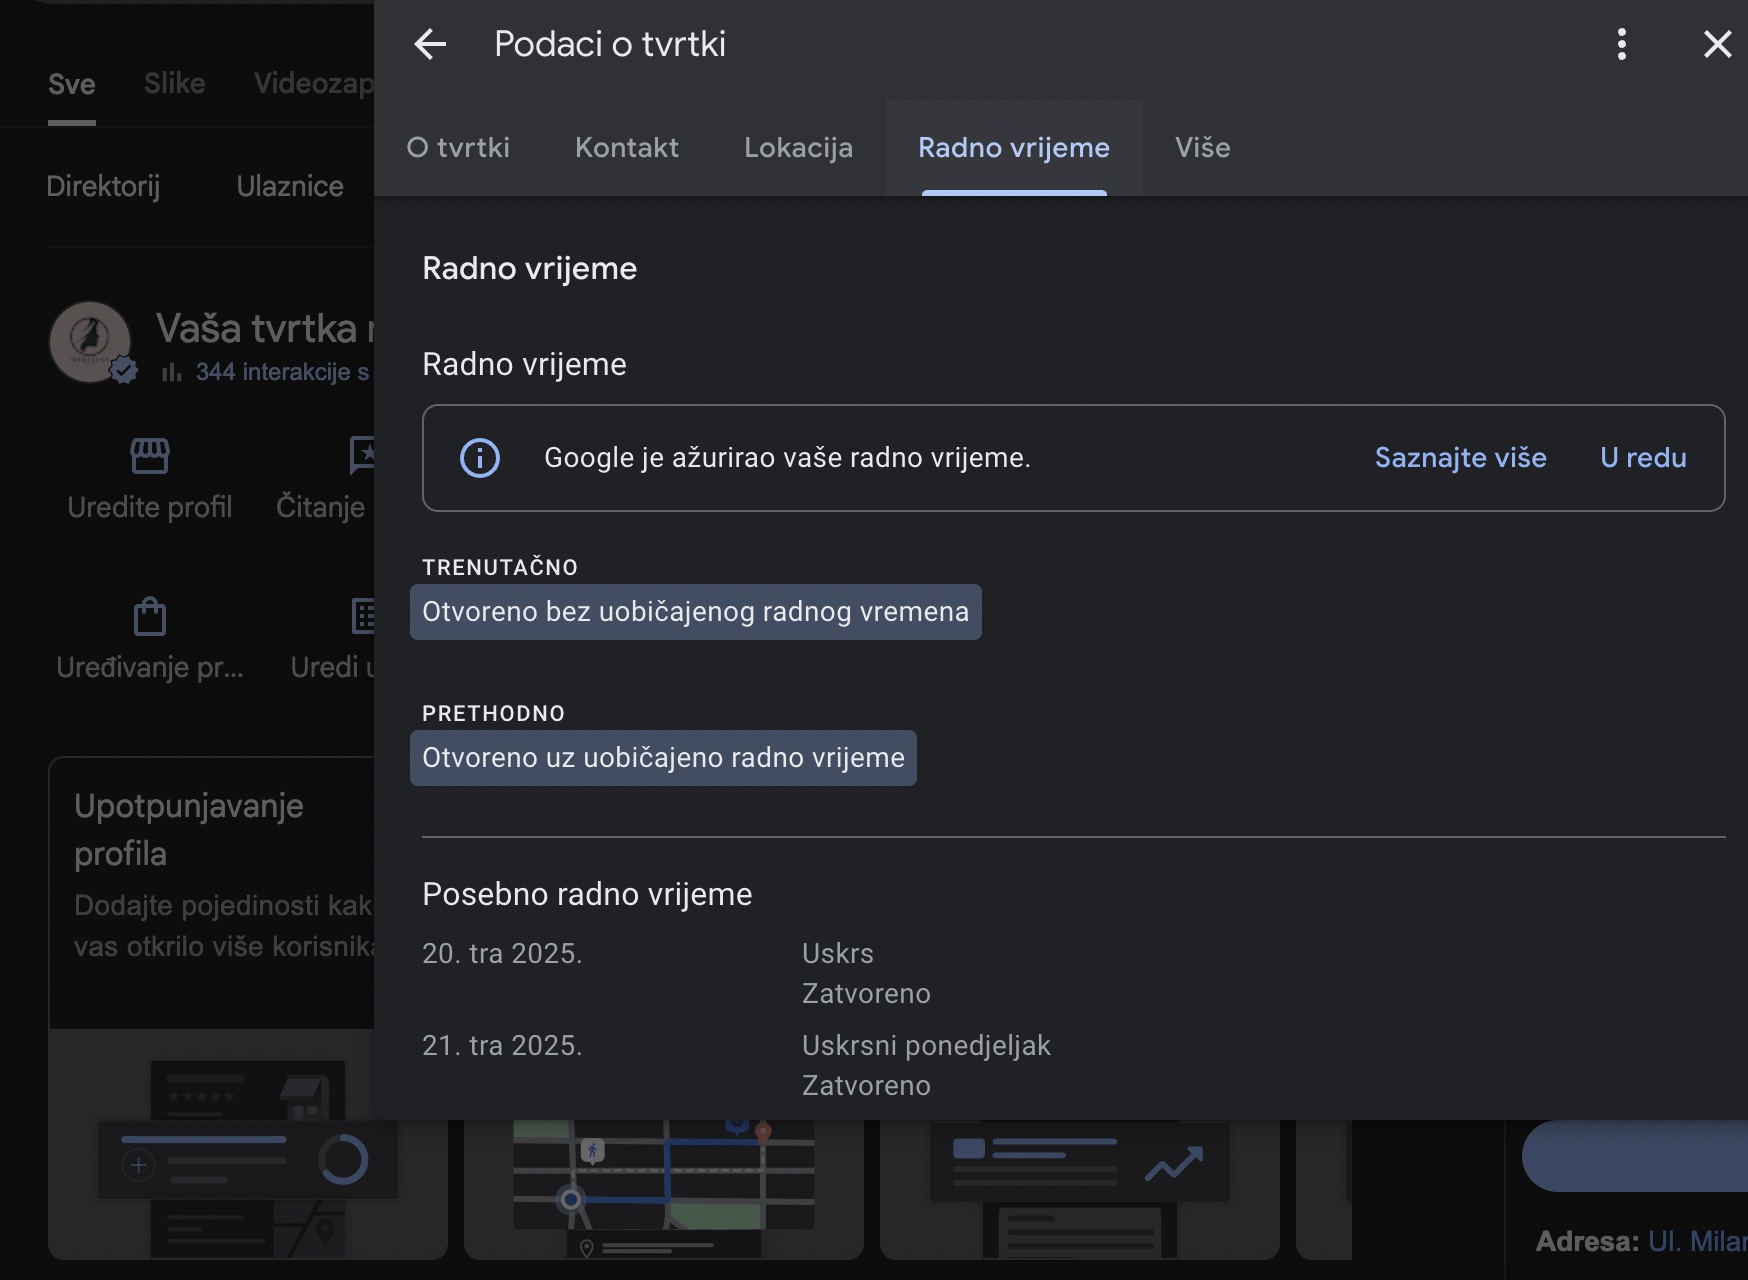Go to the Više tab
1748x1280 pixels.
point(1202,148)
